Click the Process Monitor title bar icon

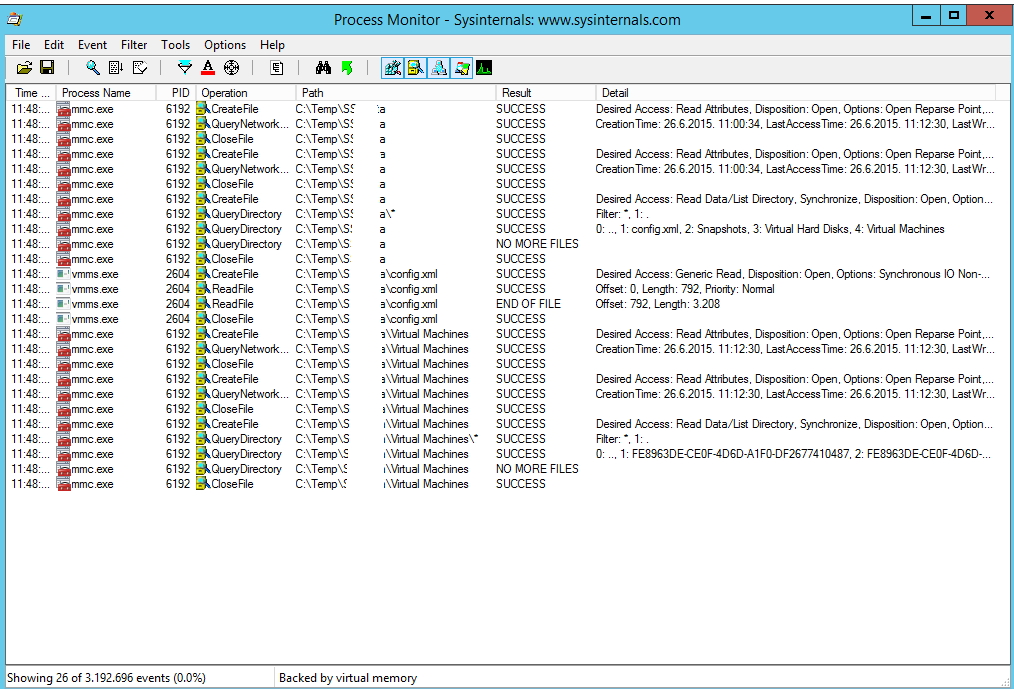(14, 19)
